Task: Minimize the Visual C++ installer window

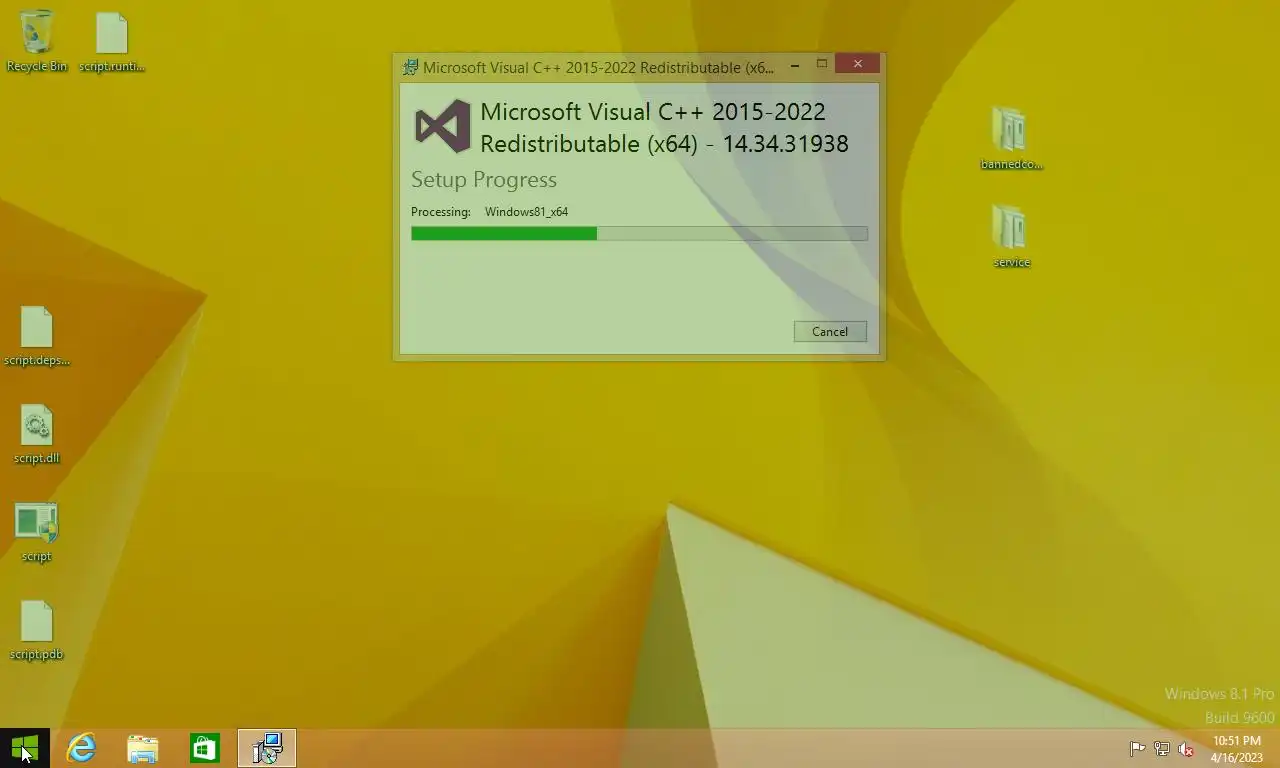Action: pos(795,65)
